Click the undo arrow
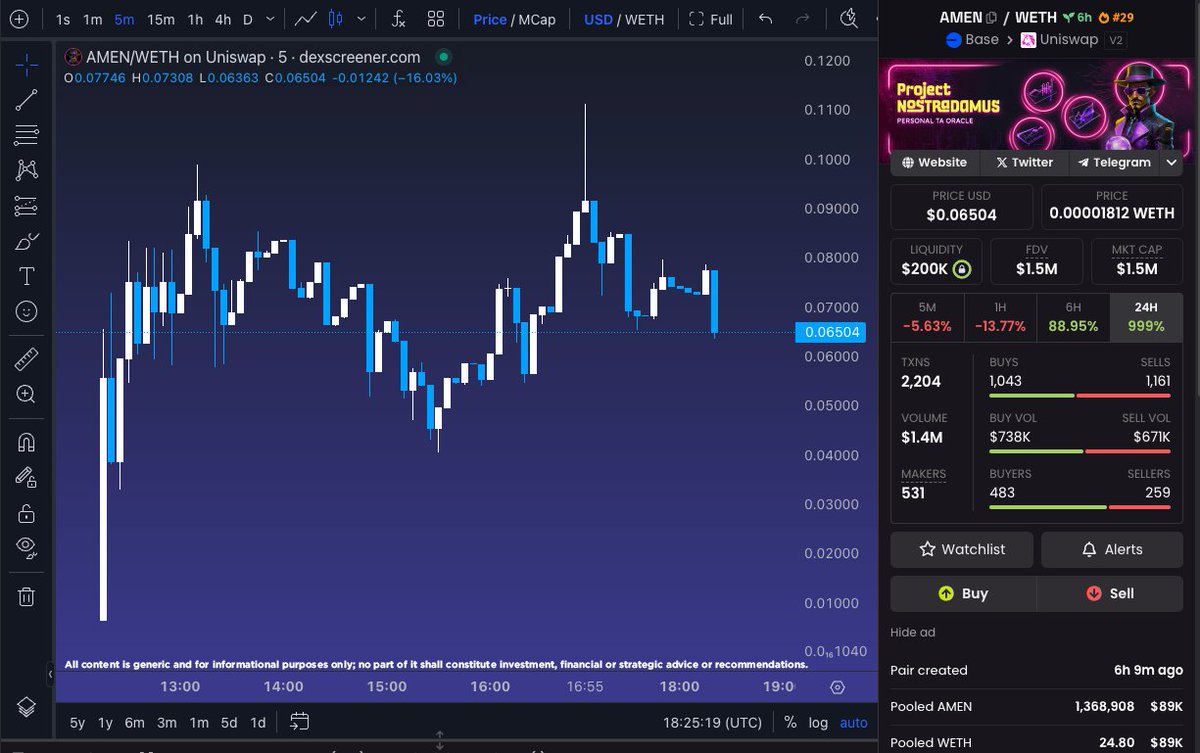The image size is (1200, 753). (x=766, y=19)
